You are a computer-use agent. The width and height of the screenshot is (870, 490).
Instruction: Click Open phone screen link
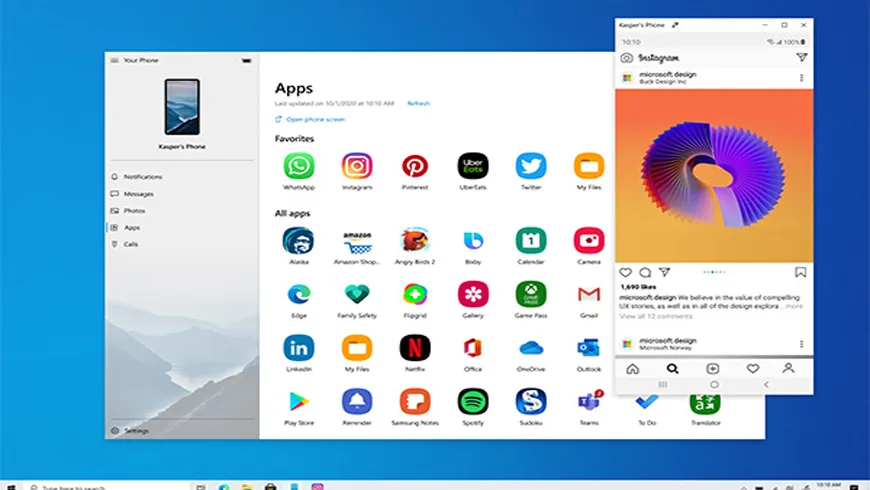tap(310, 119)
